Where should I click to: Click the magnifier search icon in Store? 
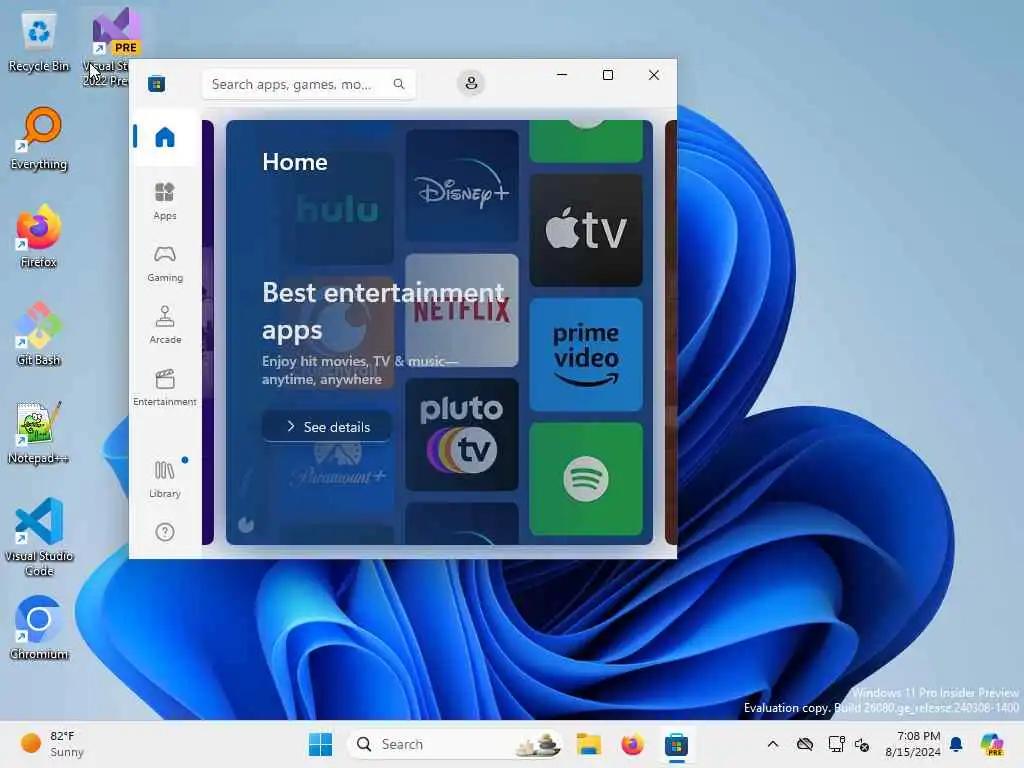[x=399, y=84]
